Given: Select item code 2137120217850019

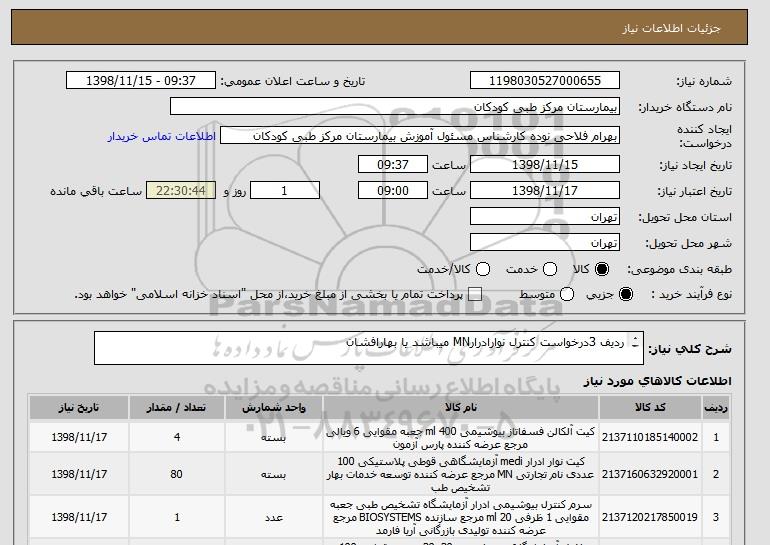Looking at the screenshot, I should 650,517.
